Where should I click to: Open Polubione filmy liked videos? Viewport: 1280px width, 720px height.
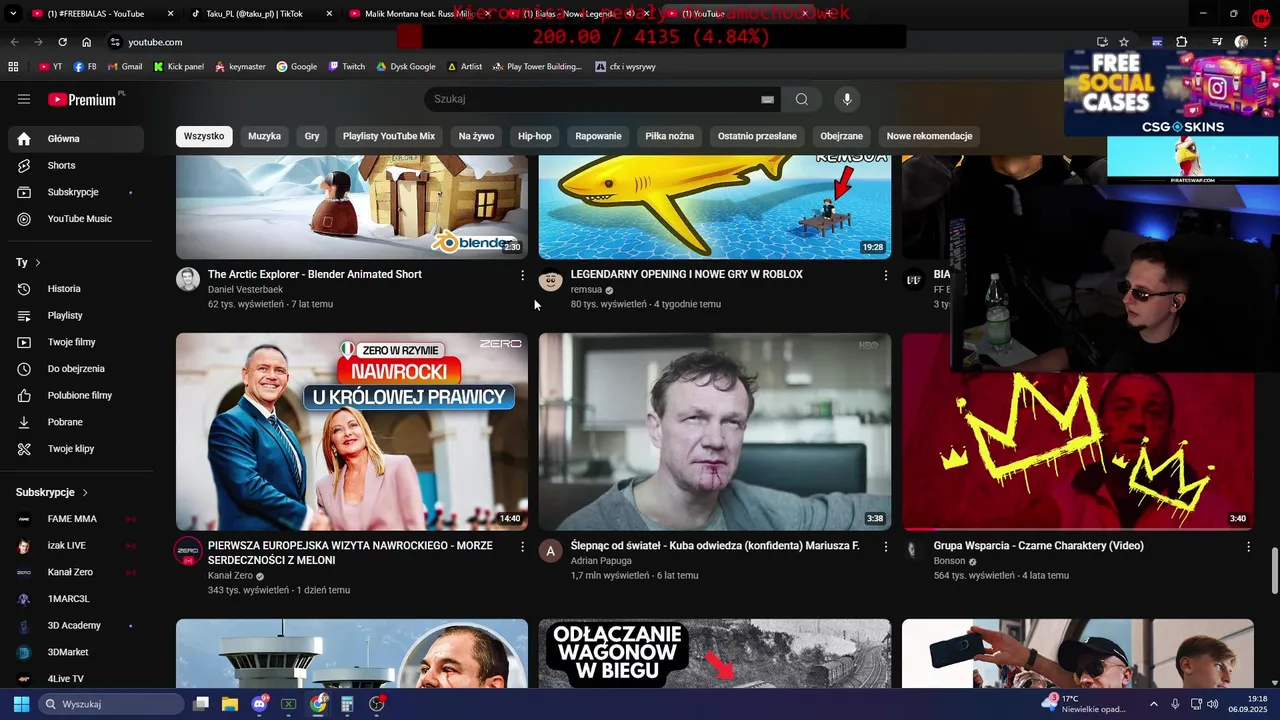(x=76, y=395)
